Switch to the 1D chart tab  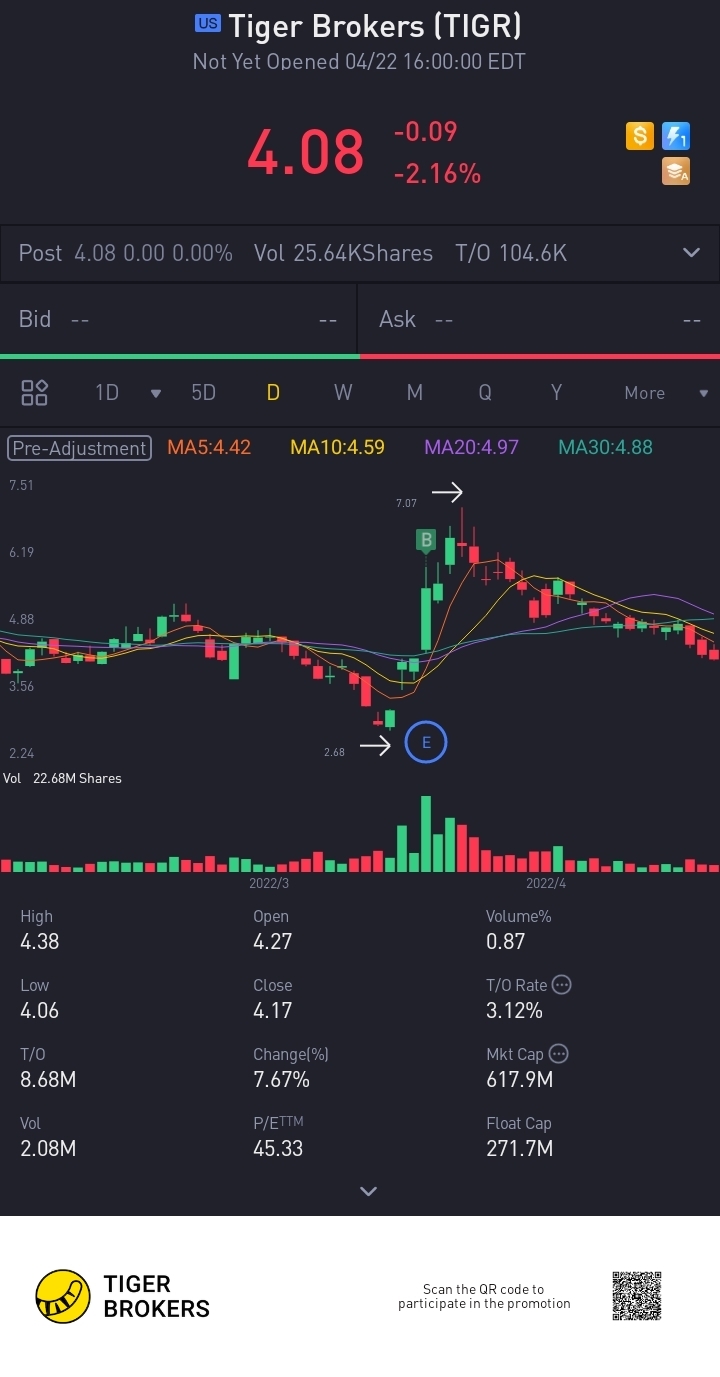pos(107,393)
